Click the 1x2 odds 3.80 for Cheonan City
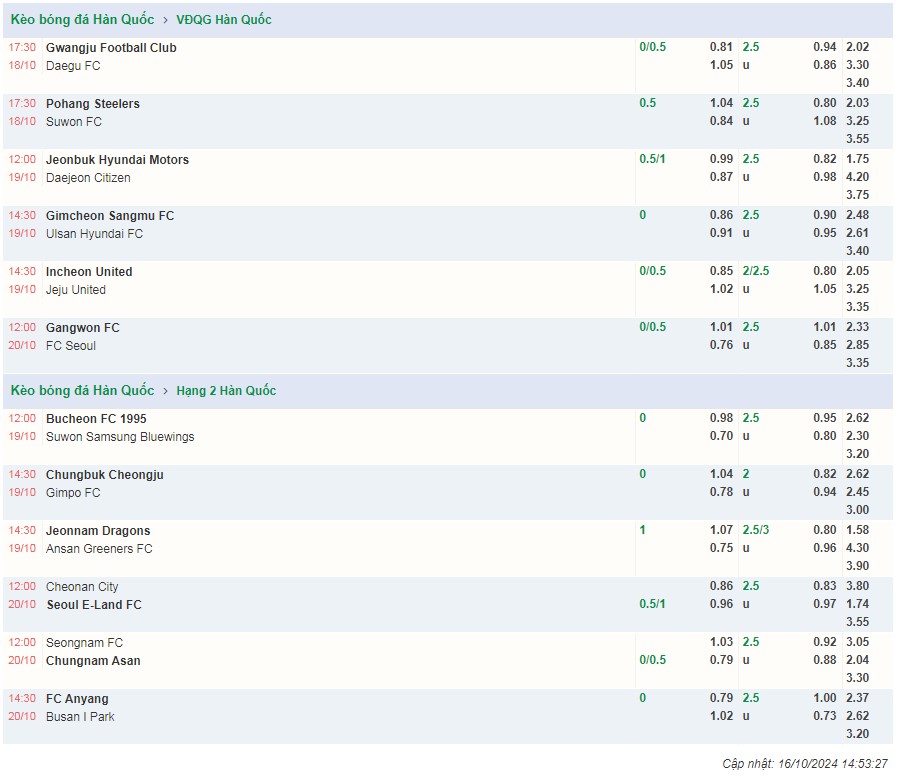The width and height of the screenshot is (898, 777). pos(857,586)
